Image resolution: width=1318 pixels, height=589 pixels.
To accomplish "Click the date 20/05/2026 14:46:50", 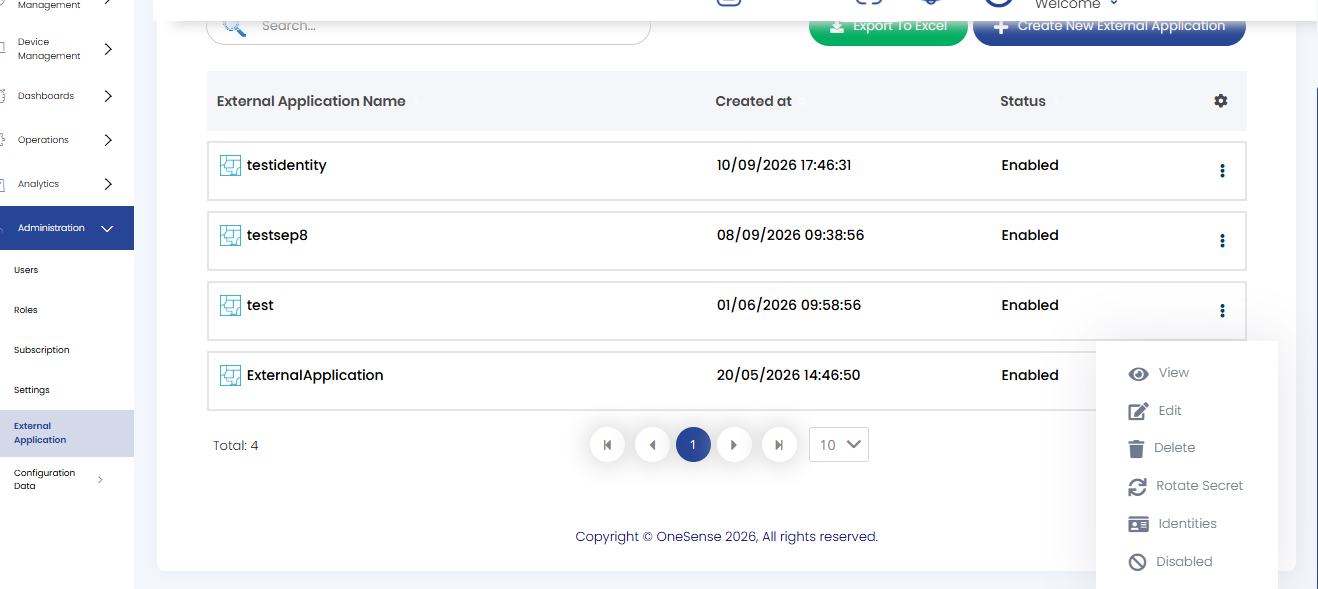I will pyautogui.click(x=788, y=376).
